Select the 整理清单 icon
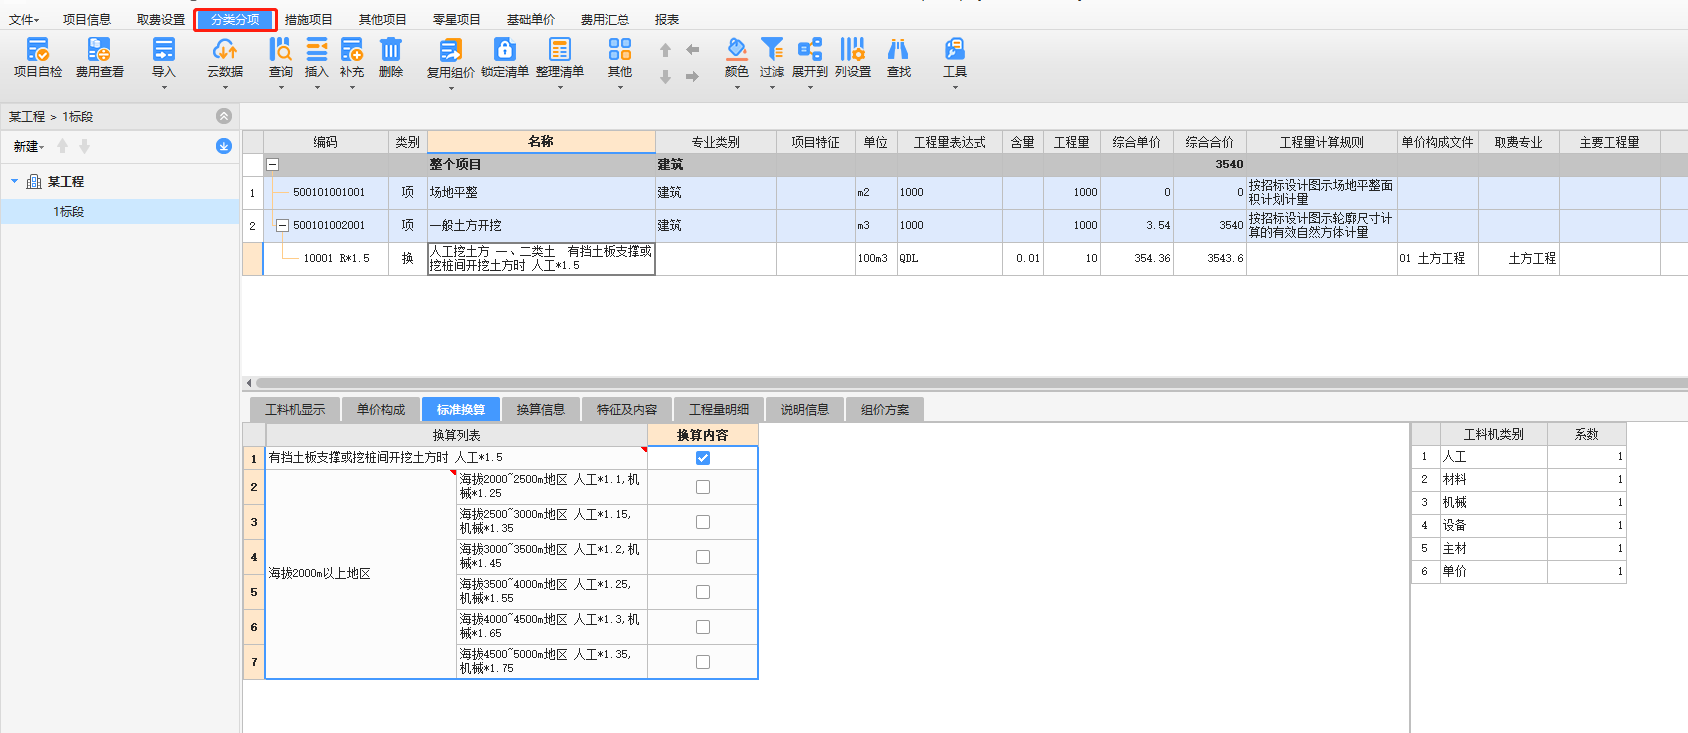This screenshot has width=1688, height=733. 559,50
